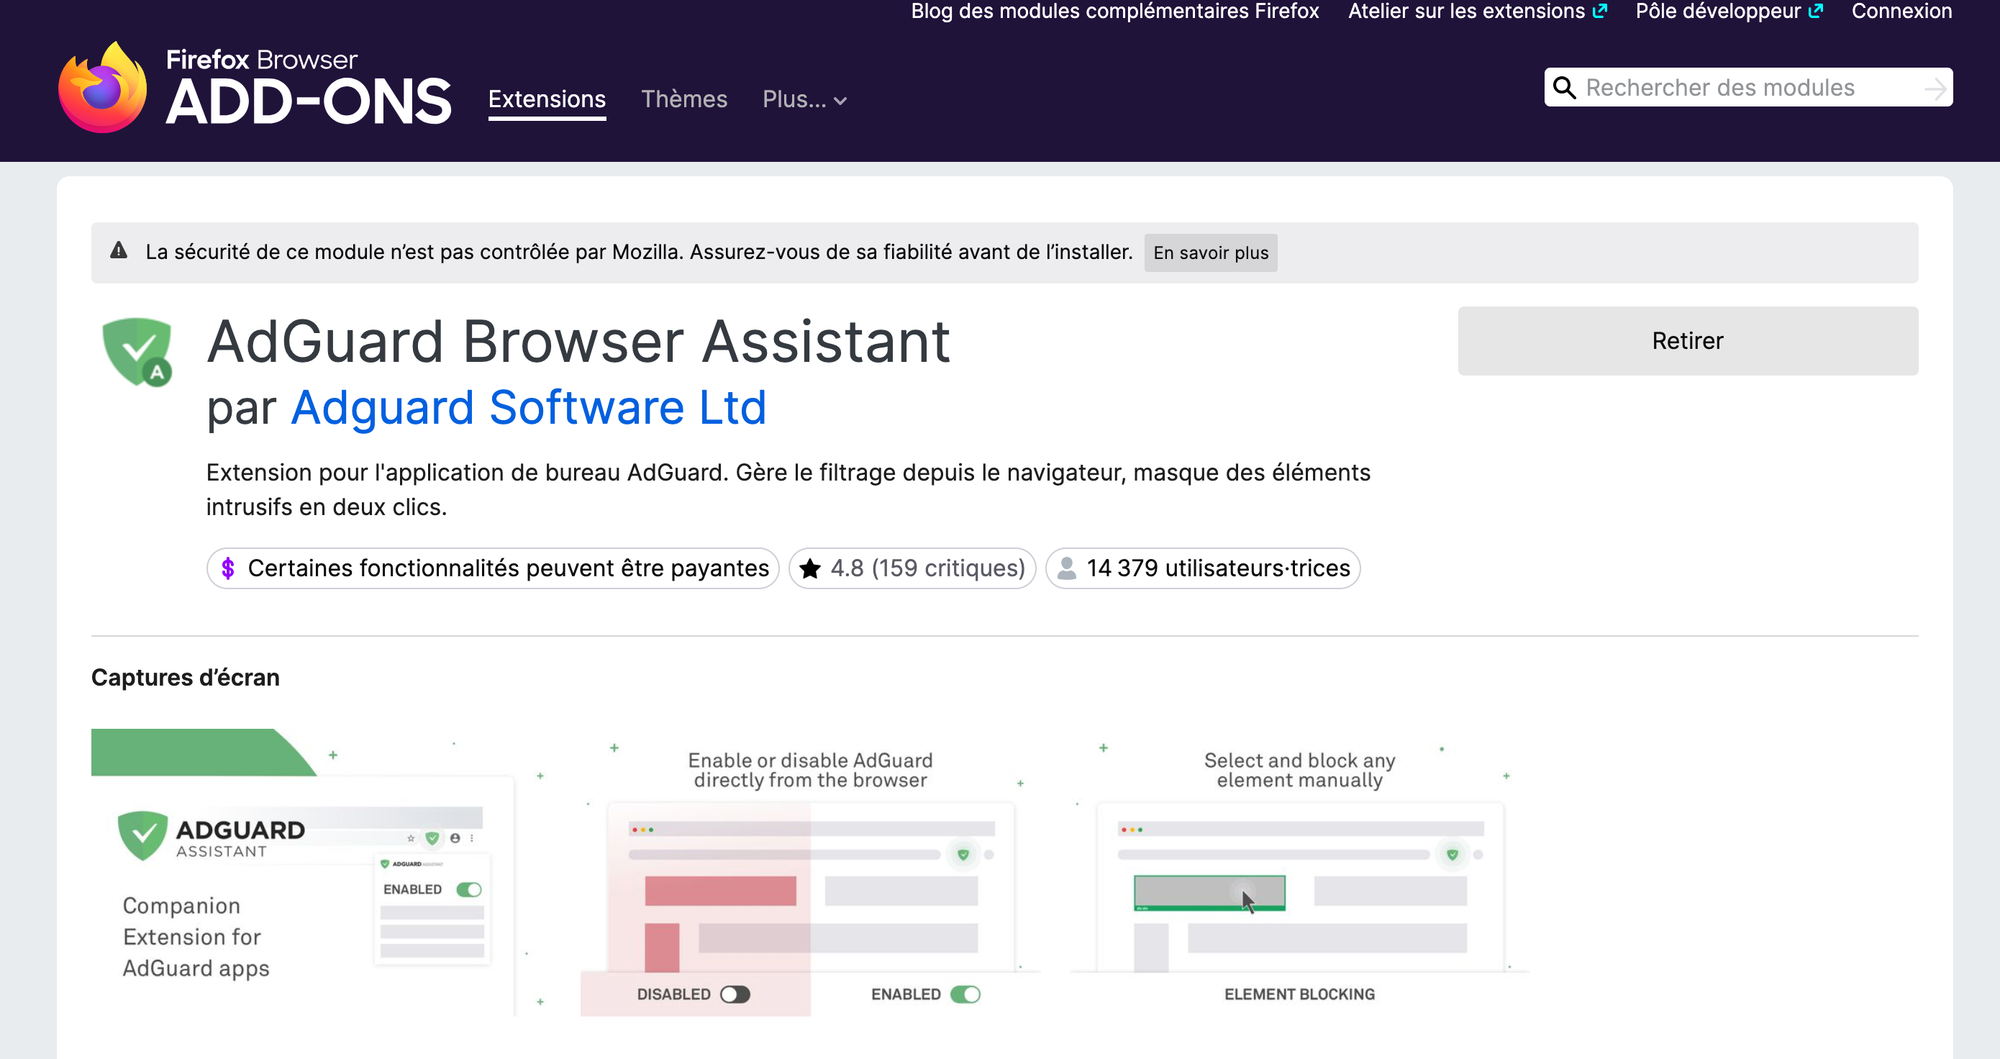This screenshot has width=2000, height=1059.
Task: Click the Connexion link
Action: tap(1900, 11)
